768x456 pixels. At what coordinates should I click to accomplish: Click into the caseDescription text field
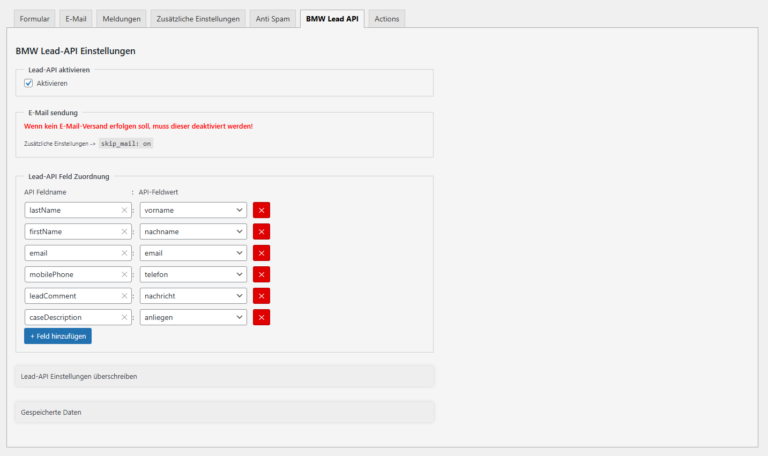click(78, 317)
